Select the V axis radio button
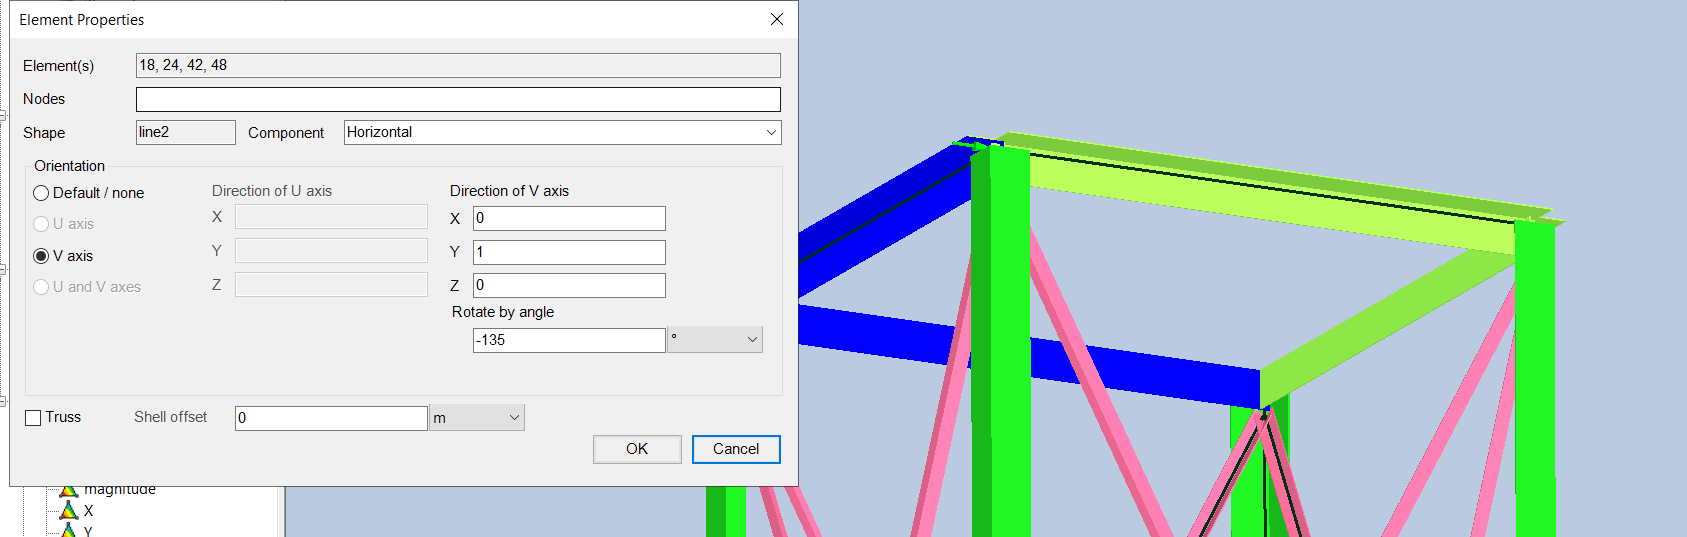This screenshot has height=537, width=1687. coord(41,256)
